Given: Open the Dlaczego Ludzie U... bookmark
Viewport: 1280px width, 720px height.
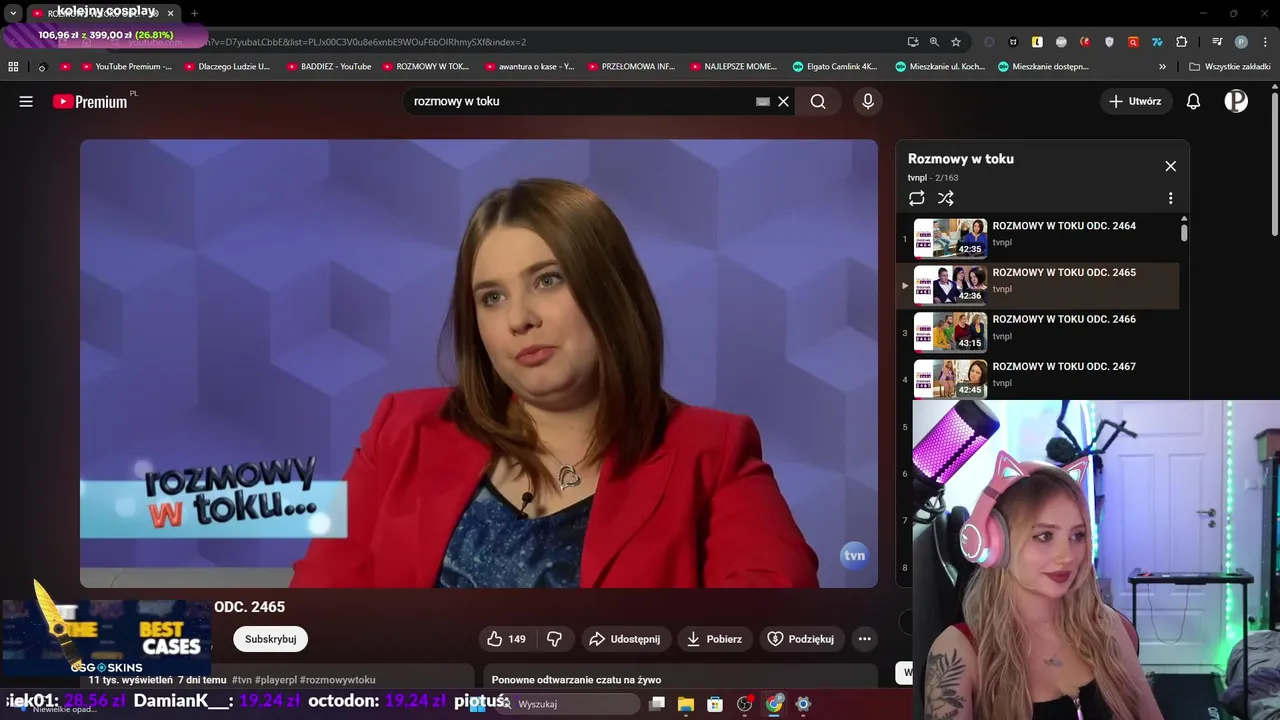Looking at the screenshot, I should (x=227, y=67).
